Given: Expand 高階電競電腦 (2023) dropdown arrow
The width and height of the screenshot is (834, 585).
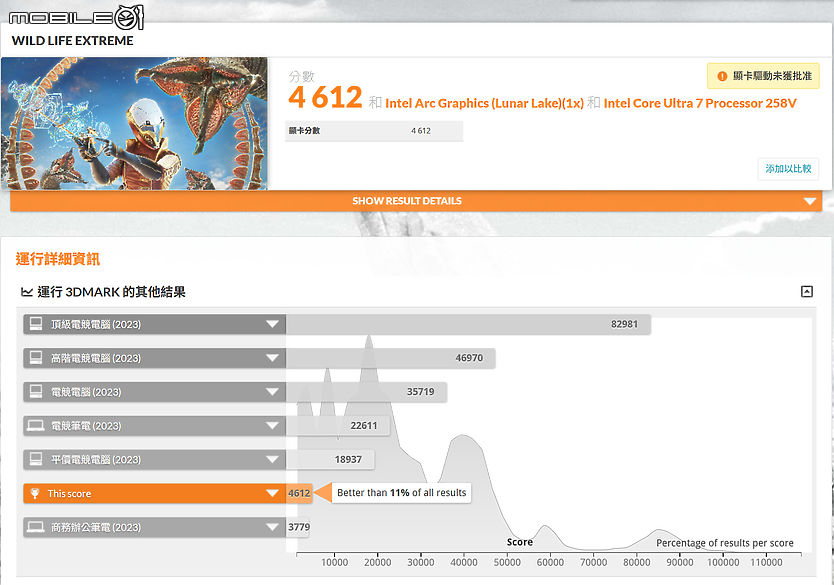Looking at the screenshot, I should pyautogui.click(x=272, y=358).
